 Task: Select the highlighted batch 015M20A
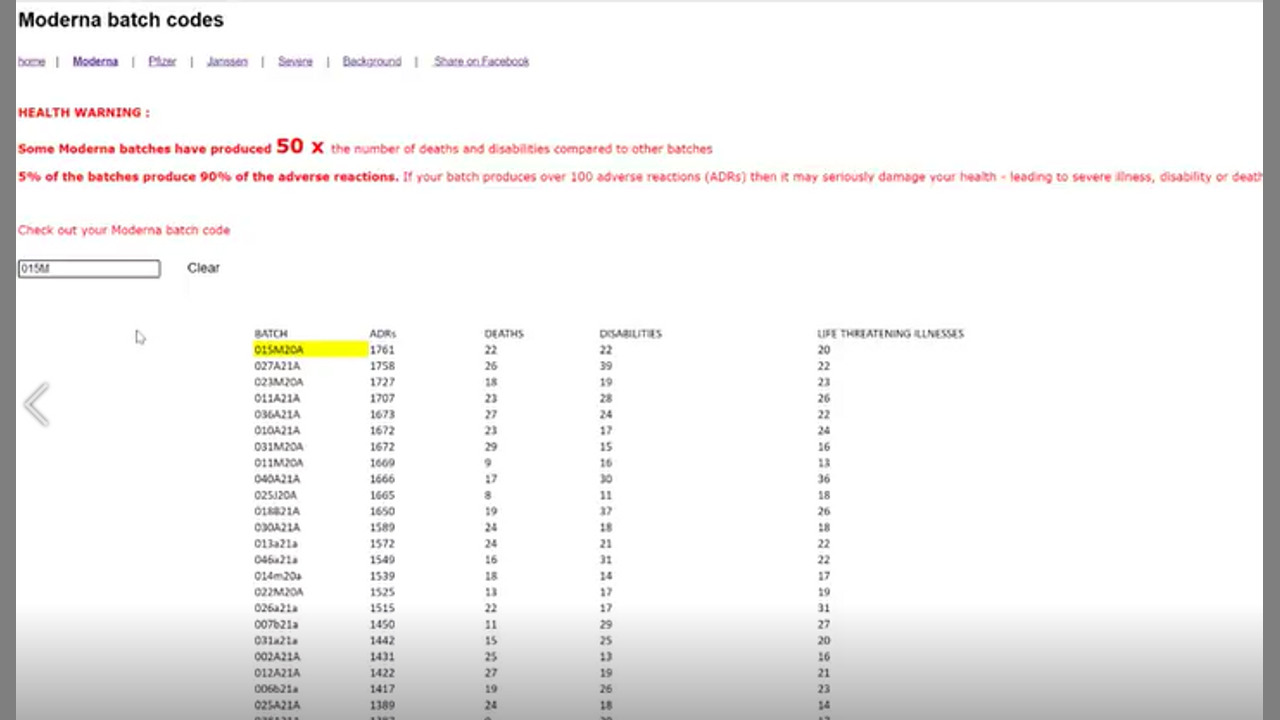pos(279,350)
